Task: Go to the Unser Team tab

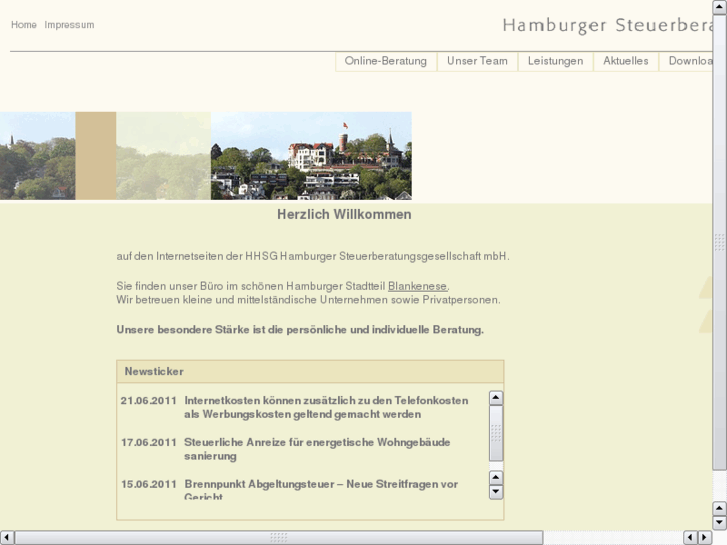Action: click(477, 61)
